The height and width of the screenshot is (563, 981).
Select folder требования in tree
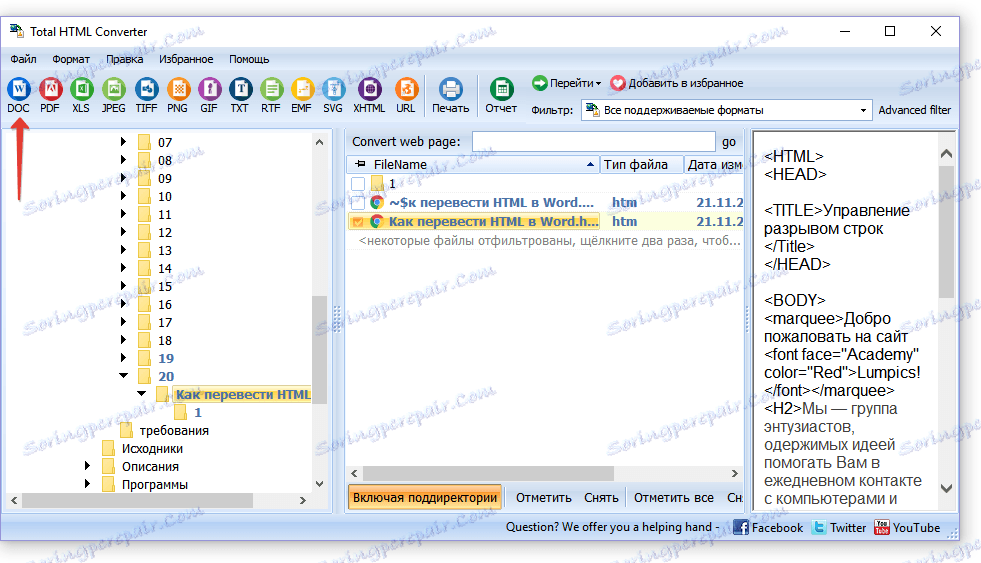click(174, 430)
